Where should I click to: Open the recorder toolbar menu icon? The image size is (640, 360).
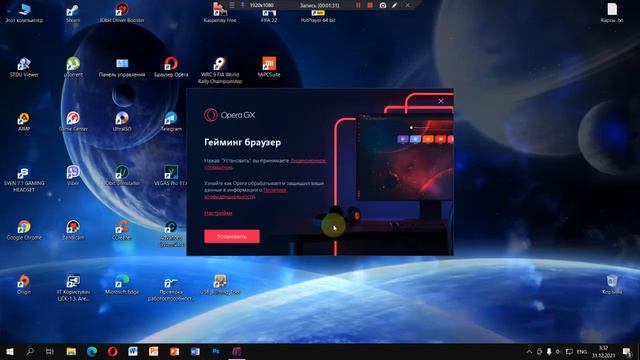click(x=231, y=5)
